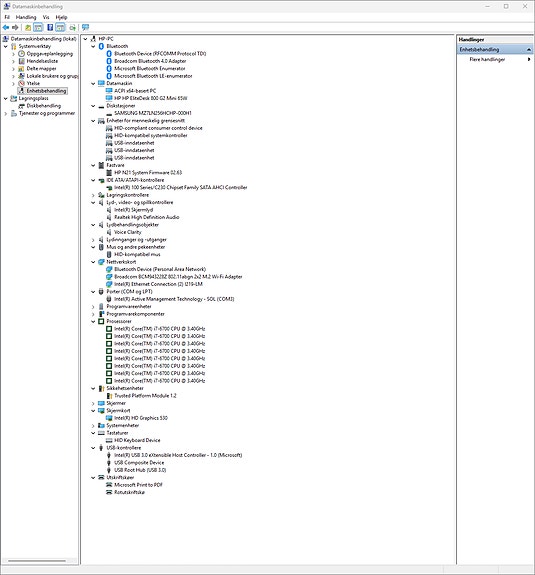Screen dimensions: 535x575
Task: Click the Help toolbar icon
Action: click(x=50, y=27)
